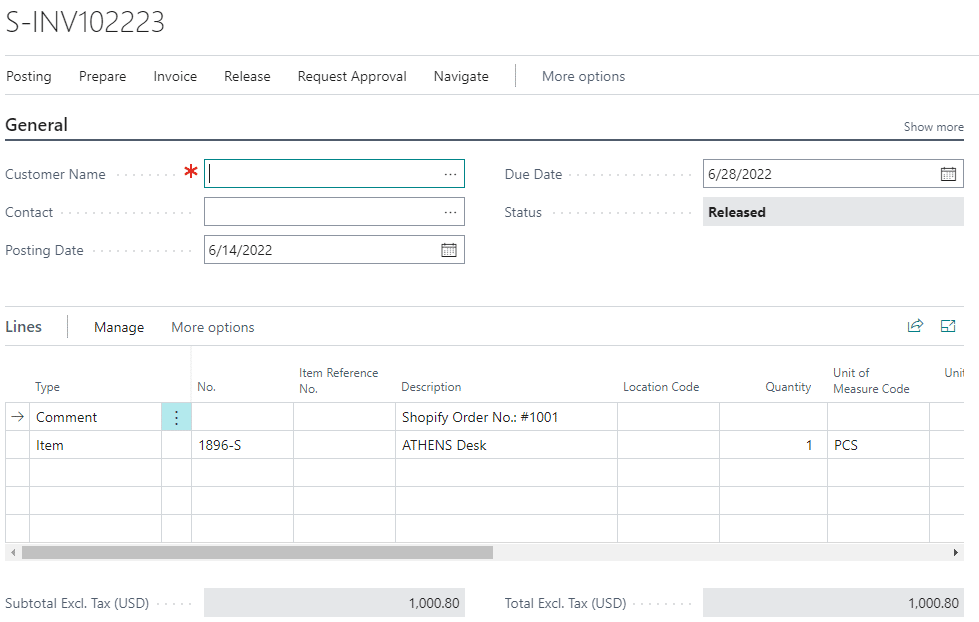Click the Status field label
The height and width of the screenshot is (622, 979).
click(523, 212)
